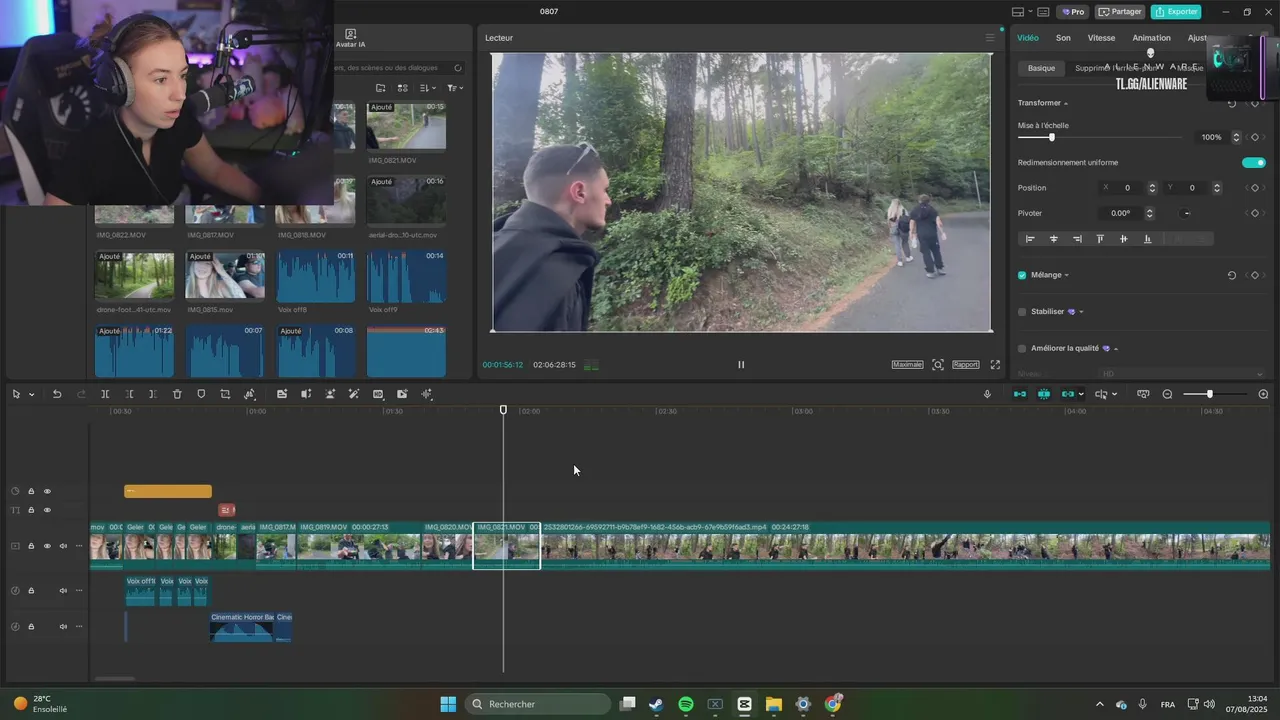
Task: Switch to the Vitesse tab
Action: point(1101,38)
